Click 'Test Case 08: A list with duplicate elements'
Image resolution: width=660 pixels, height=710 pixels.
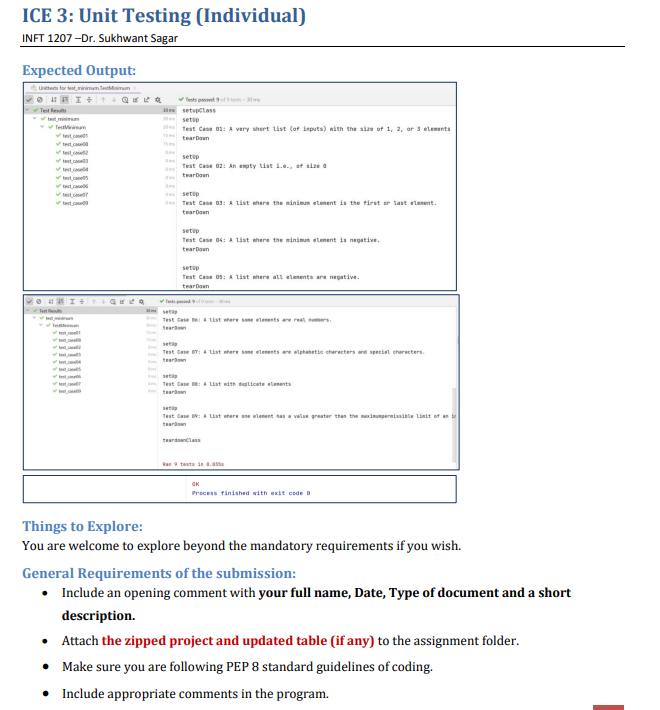tap(227, 384)
